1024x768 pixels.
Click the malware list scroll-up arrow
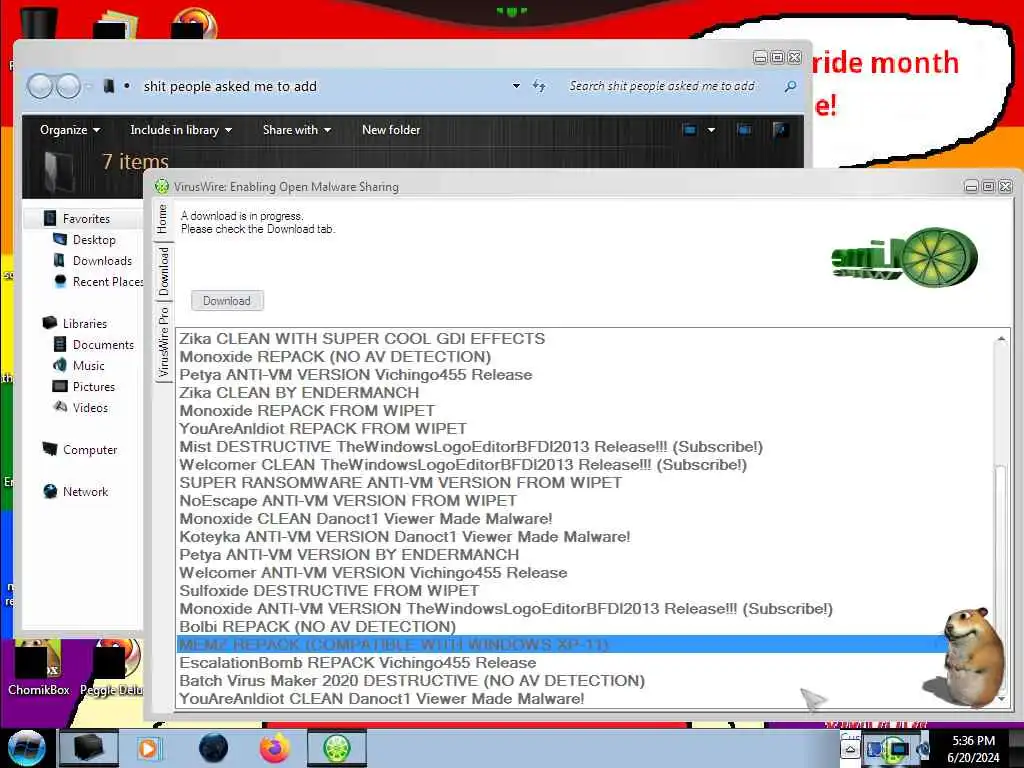click(1001, 338)
